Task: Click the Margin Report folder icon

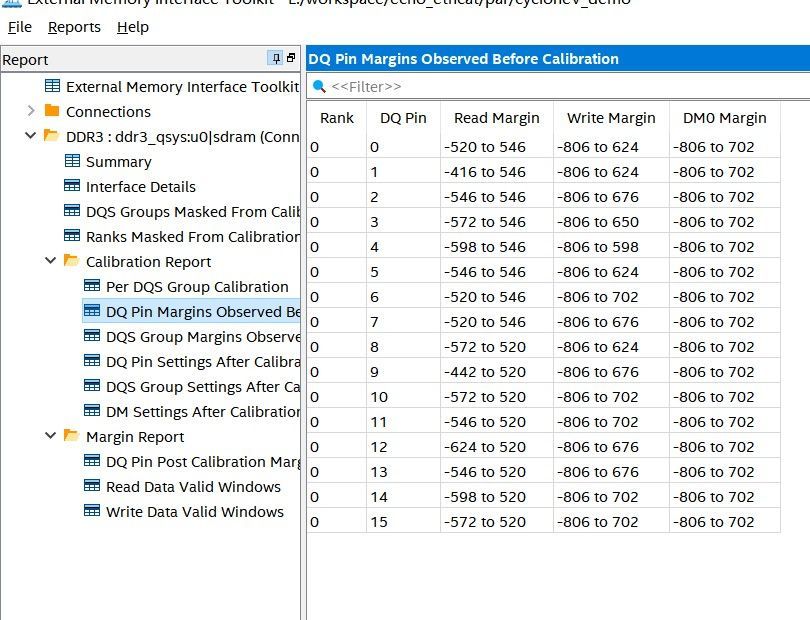Action: coord(72,436)
